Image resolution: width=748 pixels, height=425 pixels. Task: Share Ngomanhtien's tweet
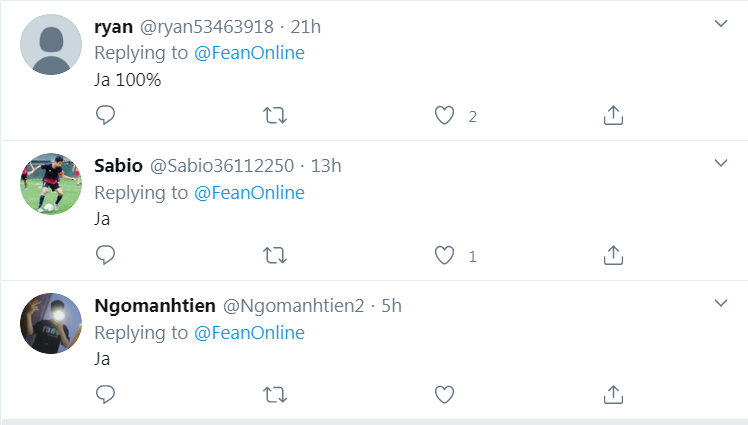click(x=614, y=394)
